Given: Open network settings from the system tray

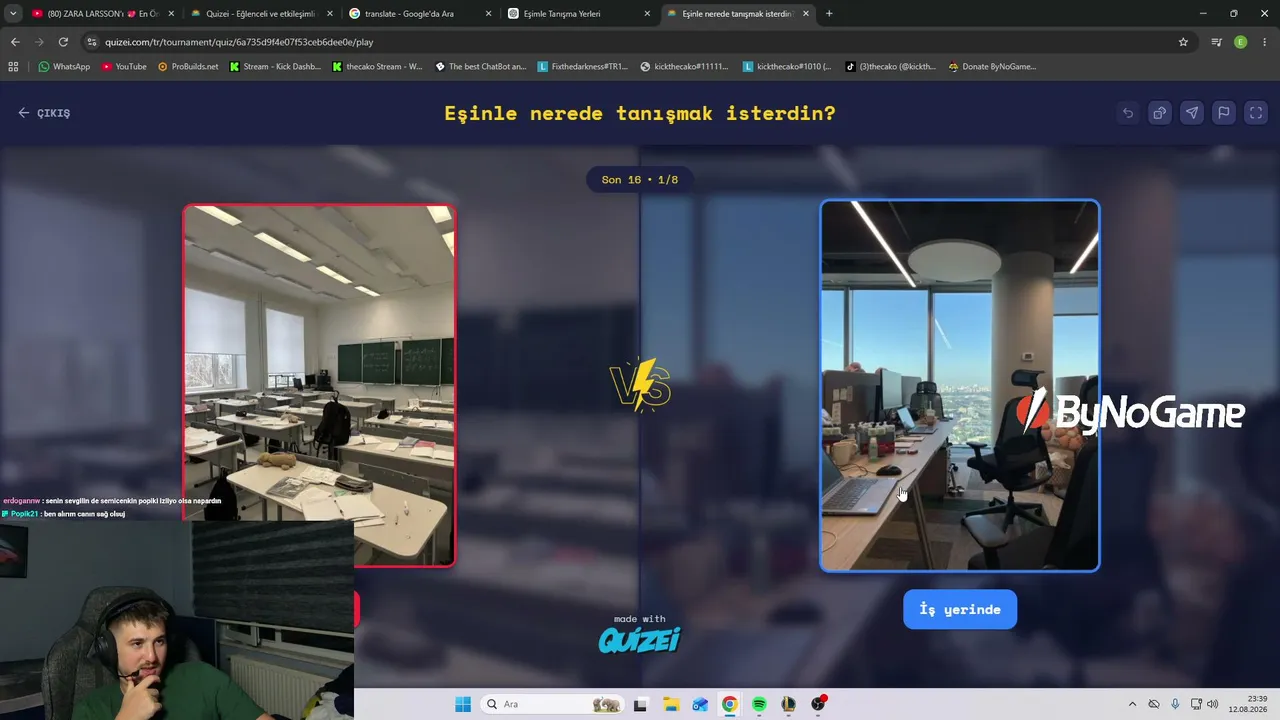Looking at the screenshot, I should point(1196,704).
